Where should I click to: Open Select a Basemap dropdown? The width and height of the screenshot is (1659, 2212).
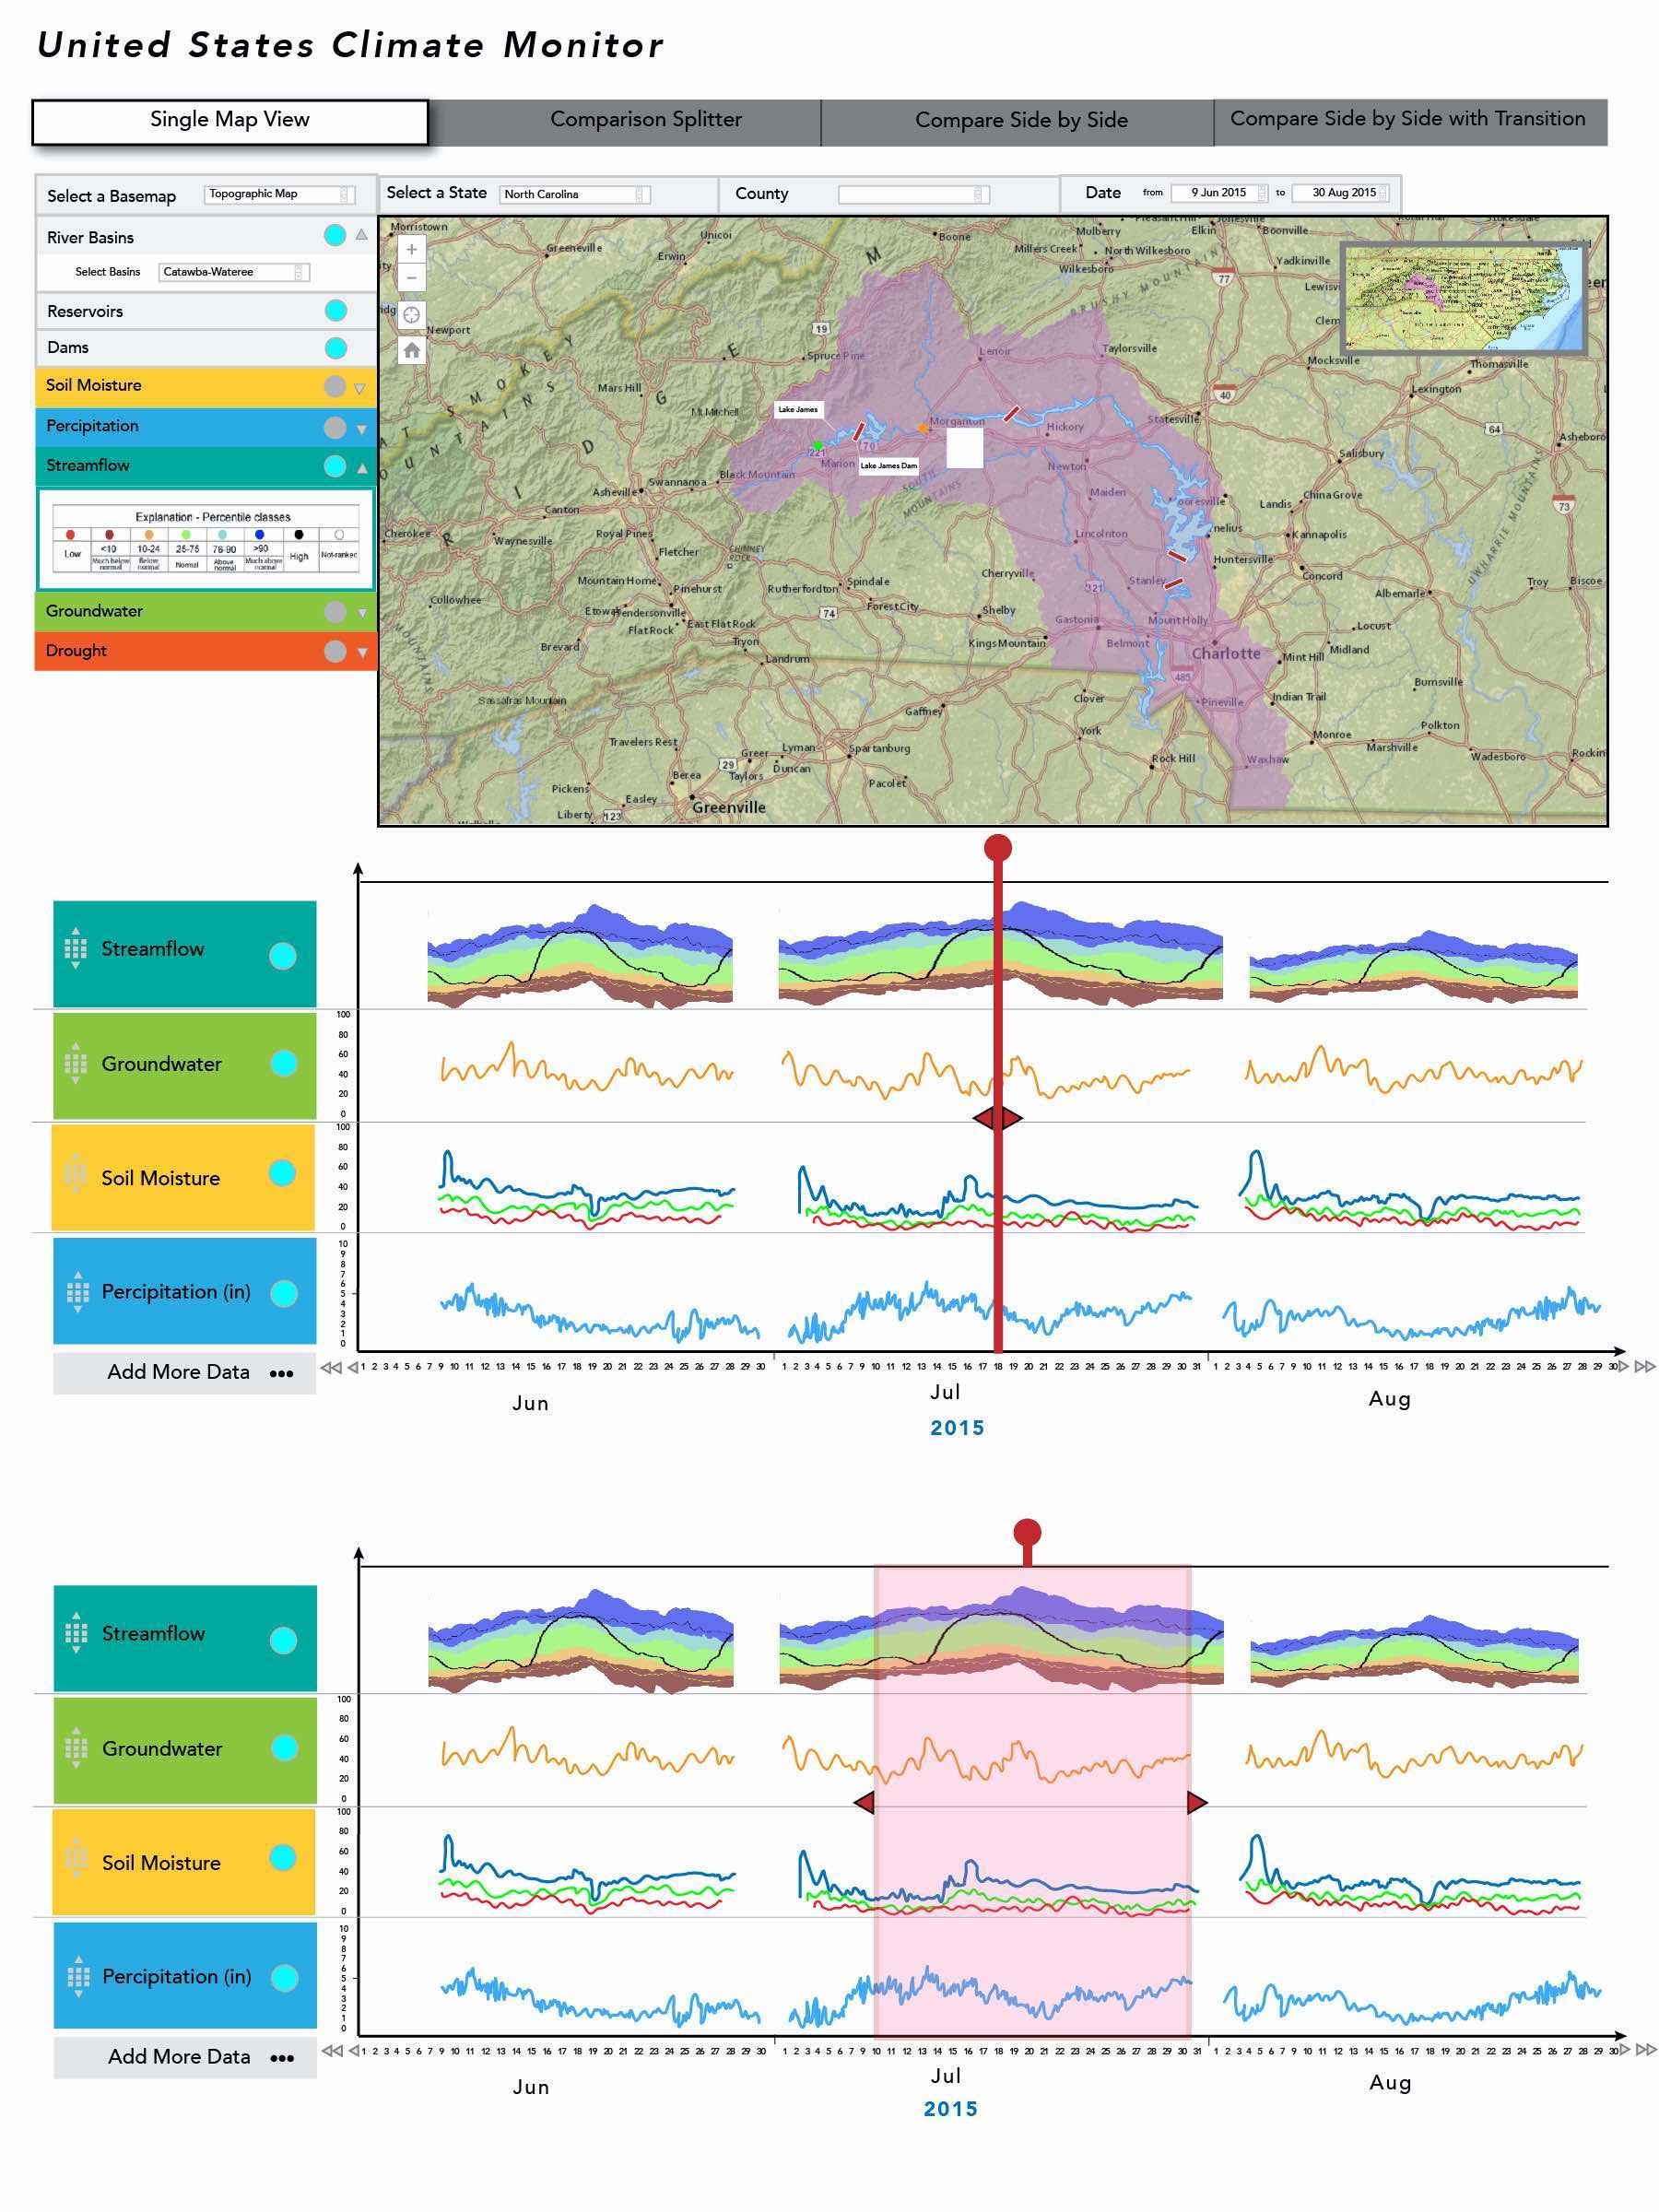[x=279, y=194]
